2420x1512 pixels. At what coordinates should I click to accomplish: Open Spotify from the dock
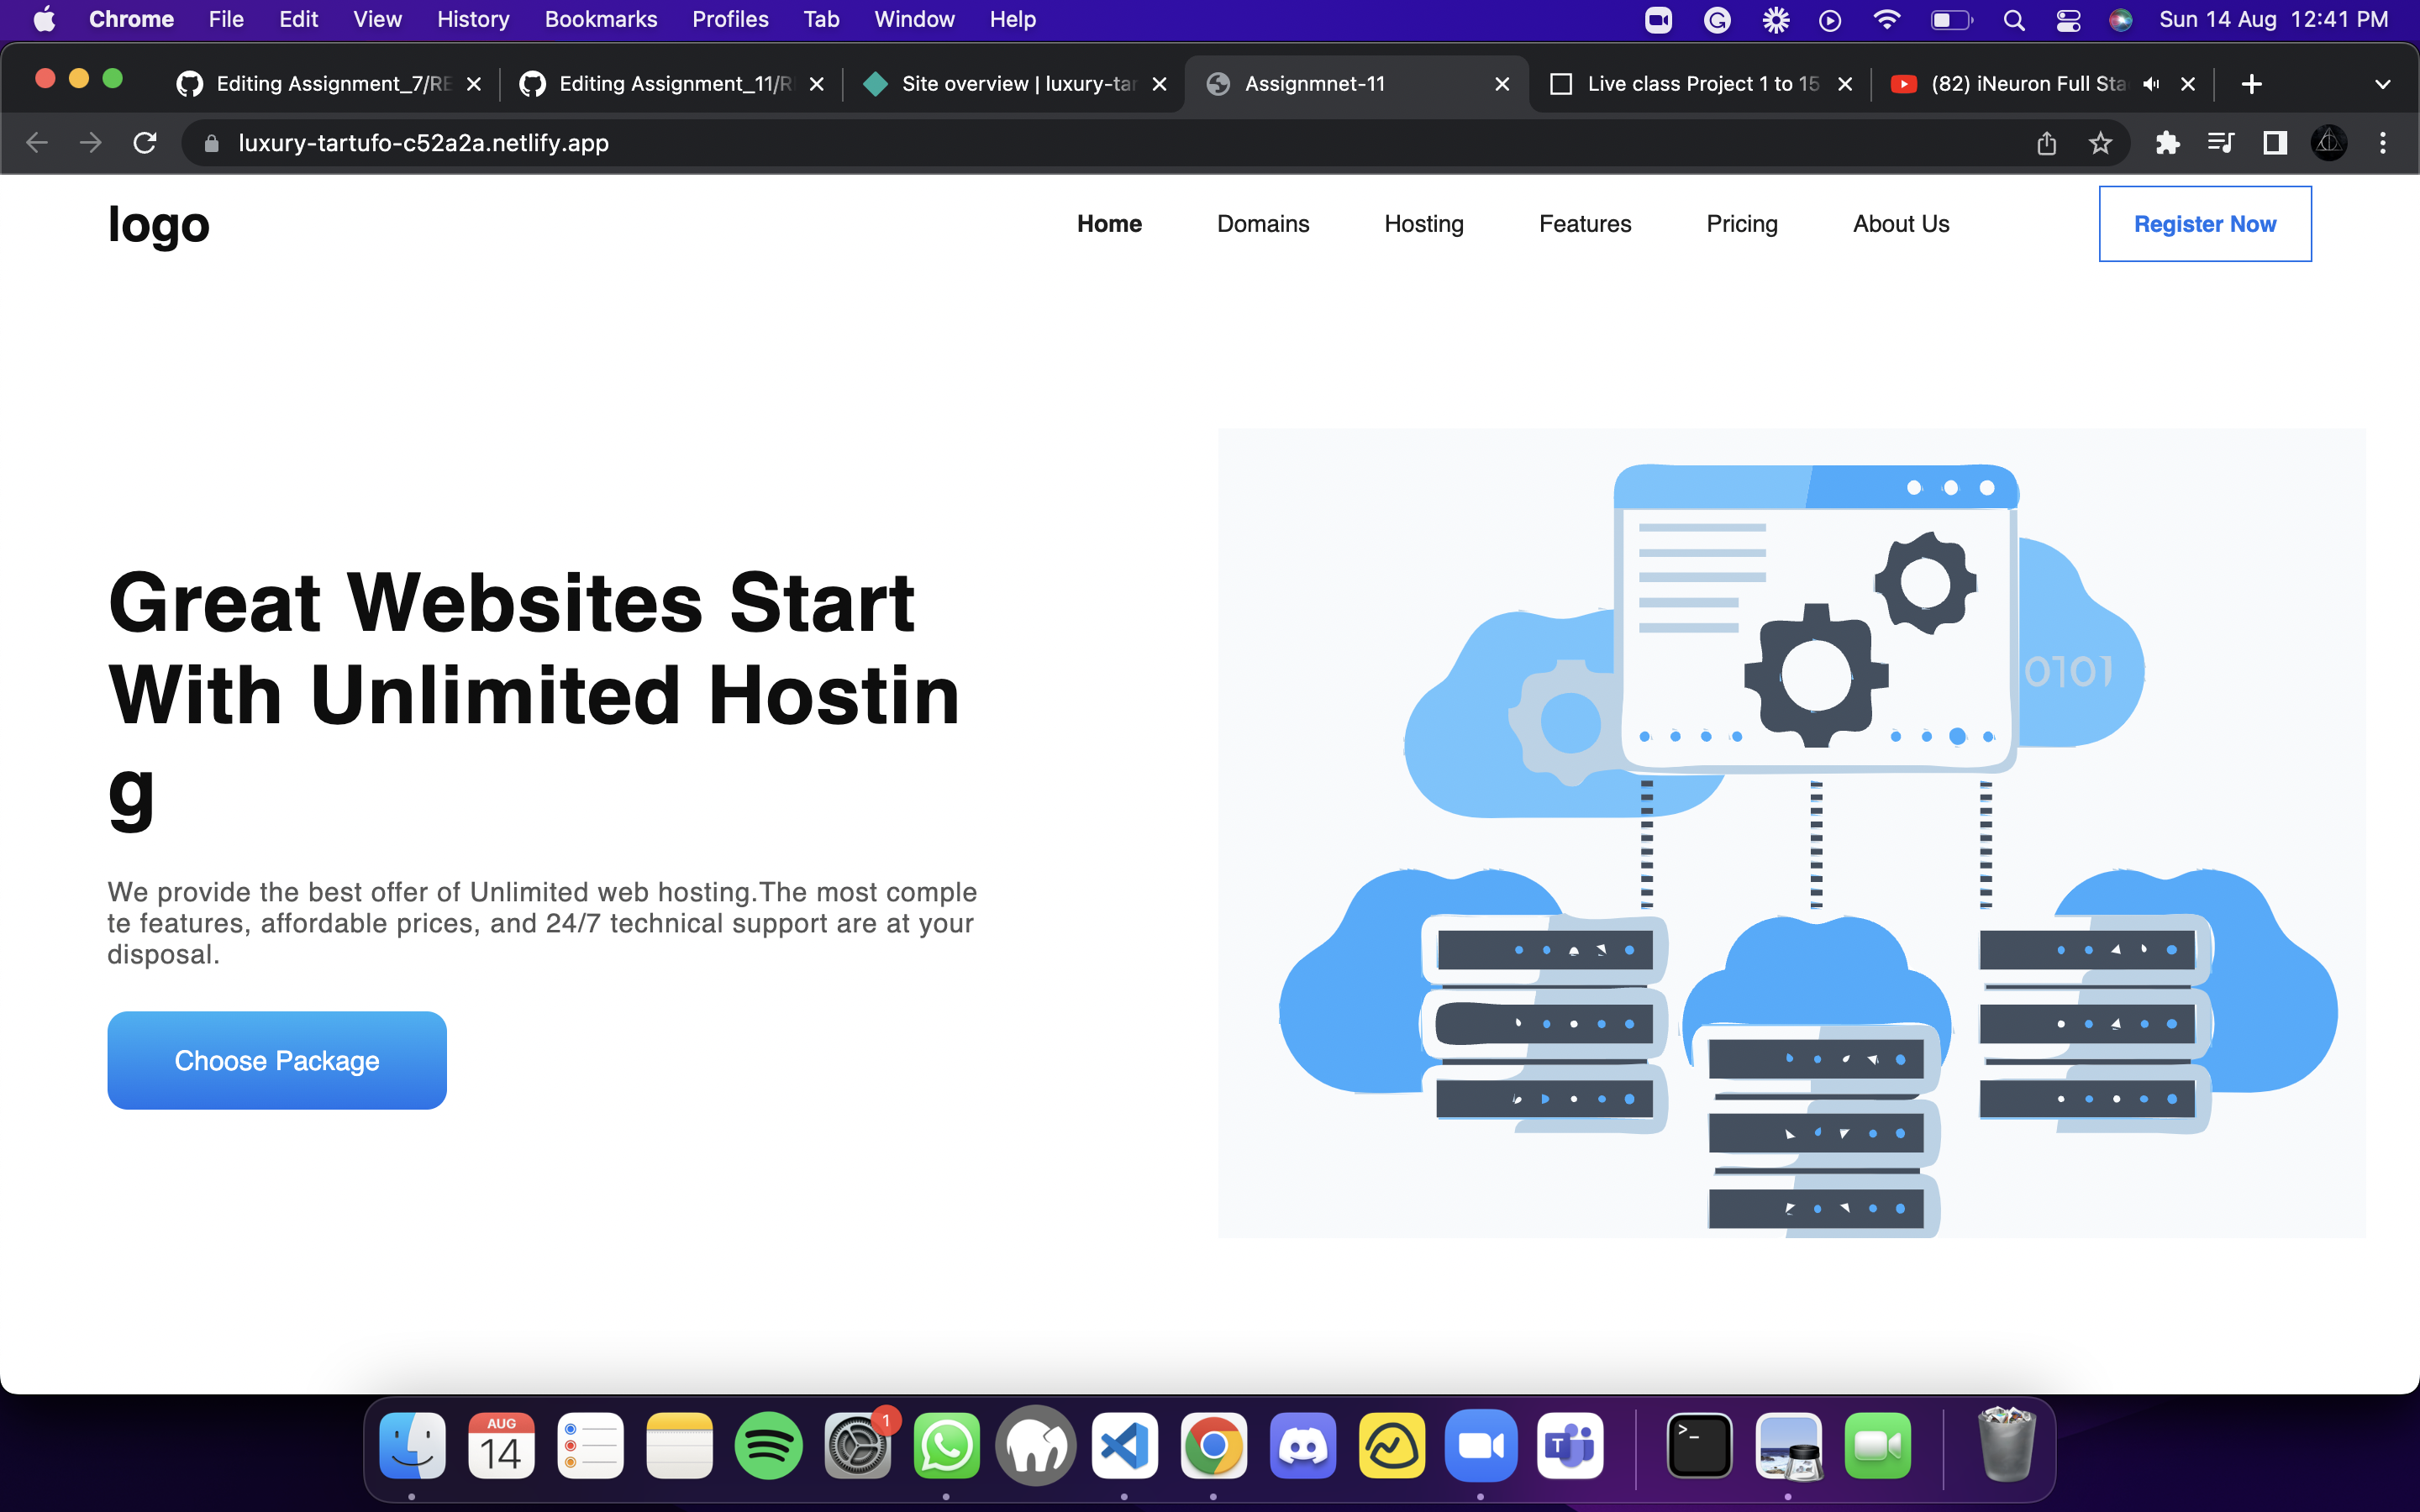point(768,1445)
